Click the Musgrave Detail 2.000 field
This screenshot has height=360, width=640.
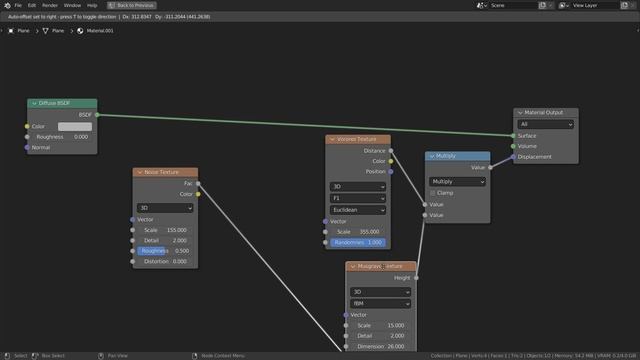tap(380, 336)
